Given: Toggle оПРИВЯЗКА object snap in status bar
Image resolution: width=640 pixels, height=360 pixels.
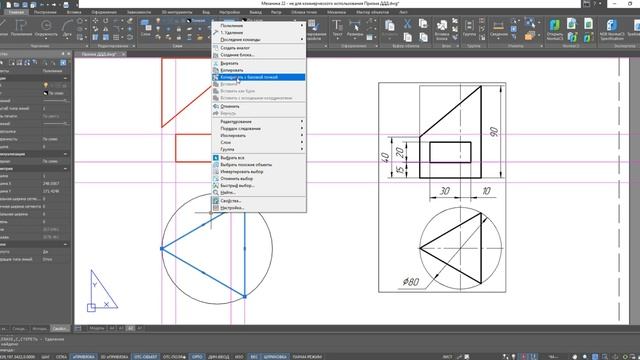Looking at the screenshot, I should coord(84,357).
